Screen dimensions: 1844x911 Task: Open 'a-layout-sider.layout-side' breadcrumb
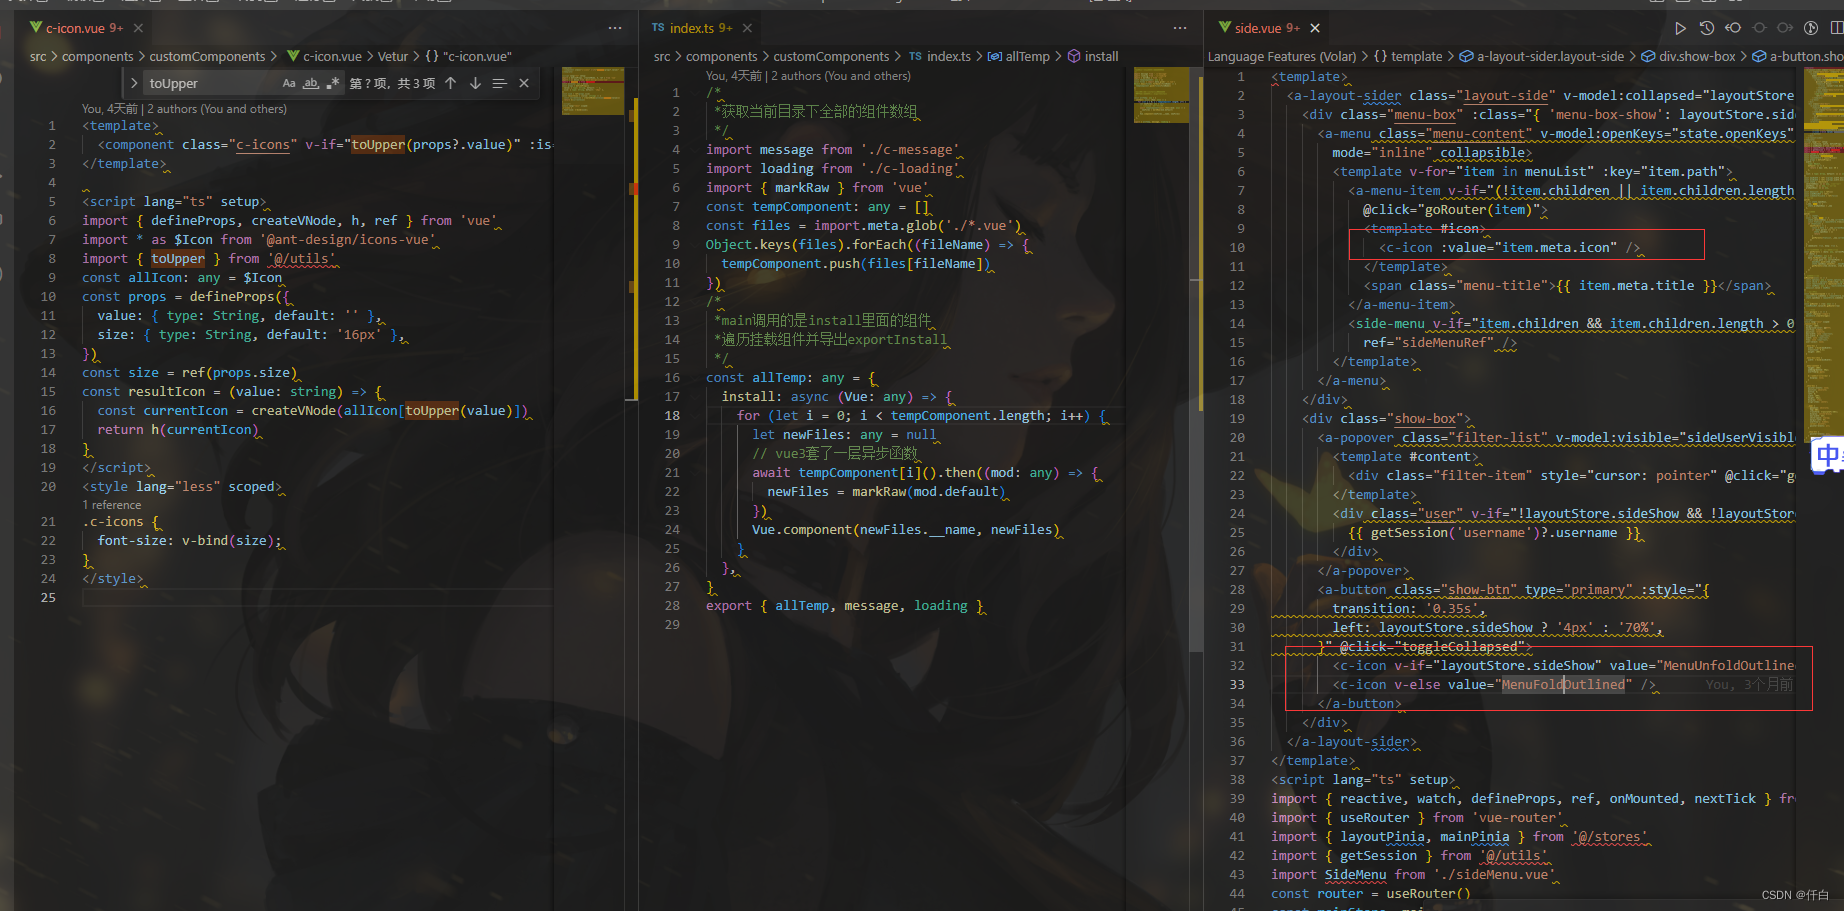pos(1541,56)
